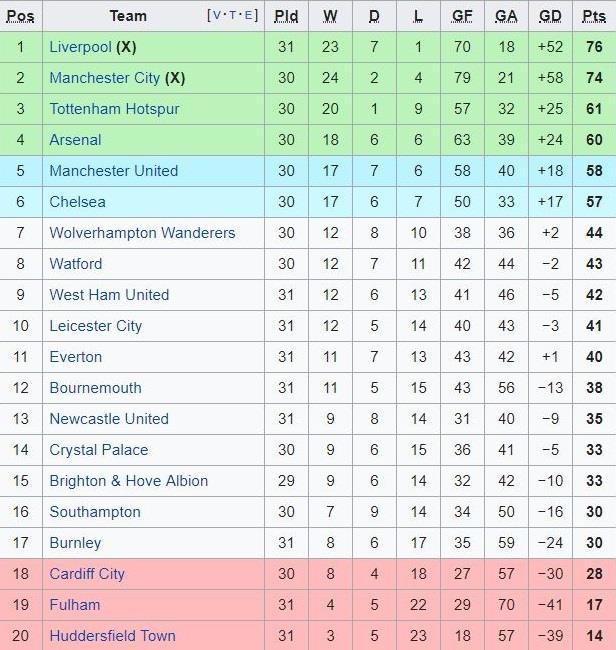Select the Leicester City link
Viewport: 616px width, 650px height.
(95, 326)
